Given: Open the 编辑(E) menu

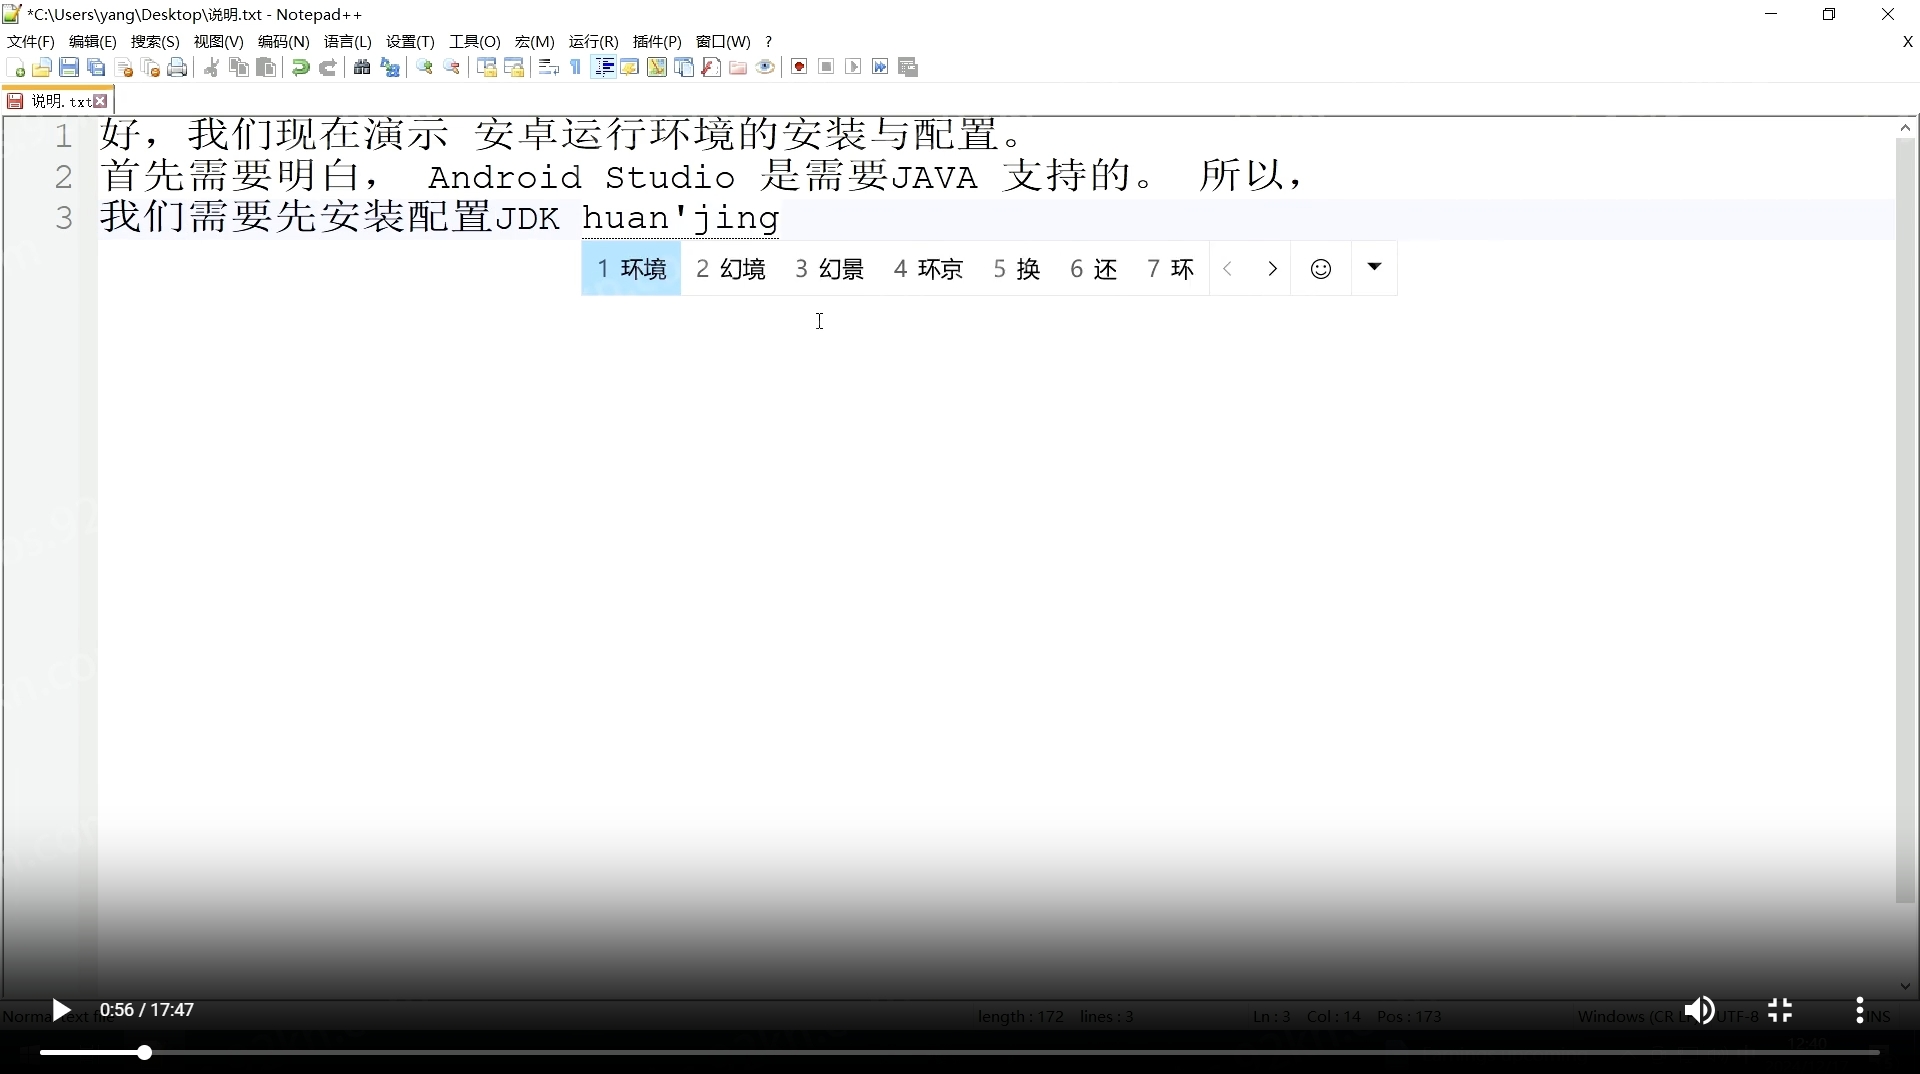Looking at the screenshot, I should [93, 41].
